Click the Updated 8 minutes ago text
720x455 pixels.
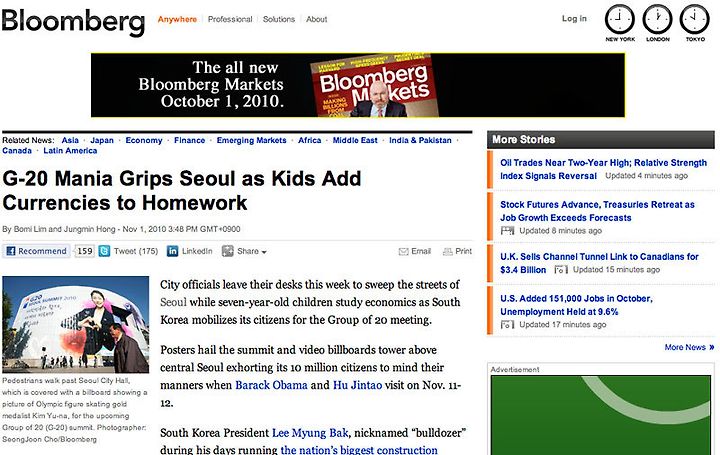(560, 230)
